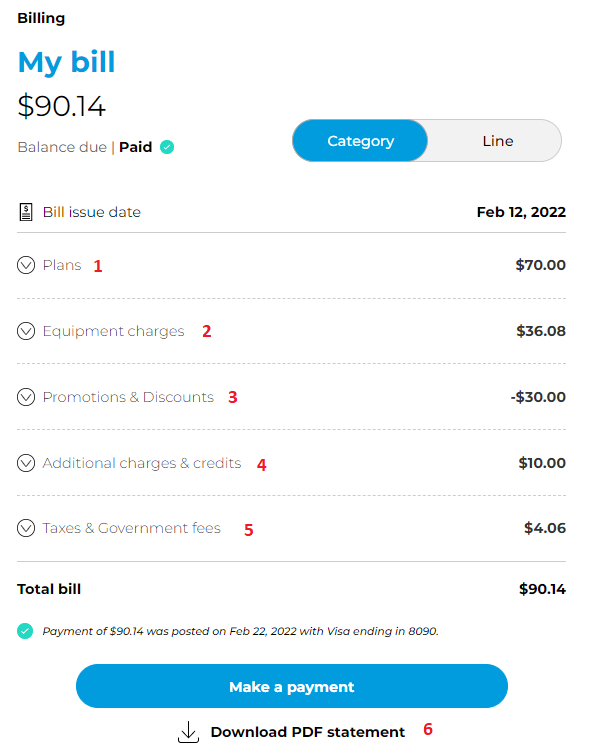Screen dimensions: 591x755
Task: Click the My bill title
Action: (x=66, y=62)
